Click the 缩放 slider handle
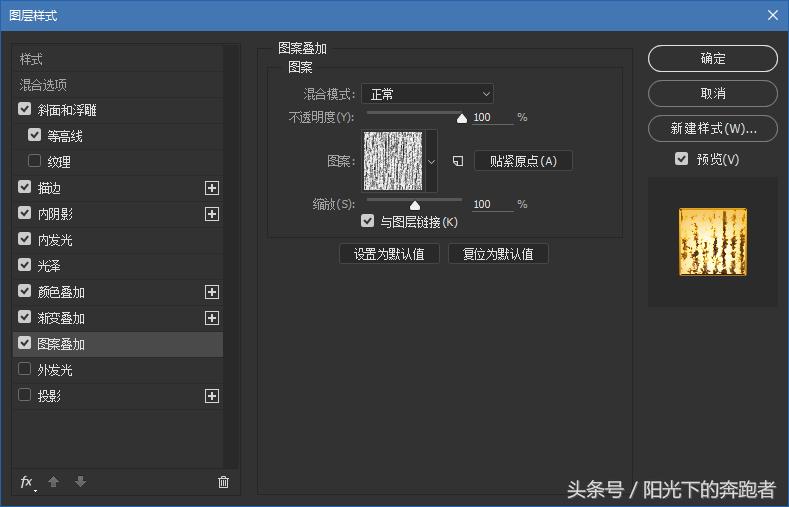The width and height of the screenshot is (789, 507). [x=415, y=205]
